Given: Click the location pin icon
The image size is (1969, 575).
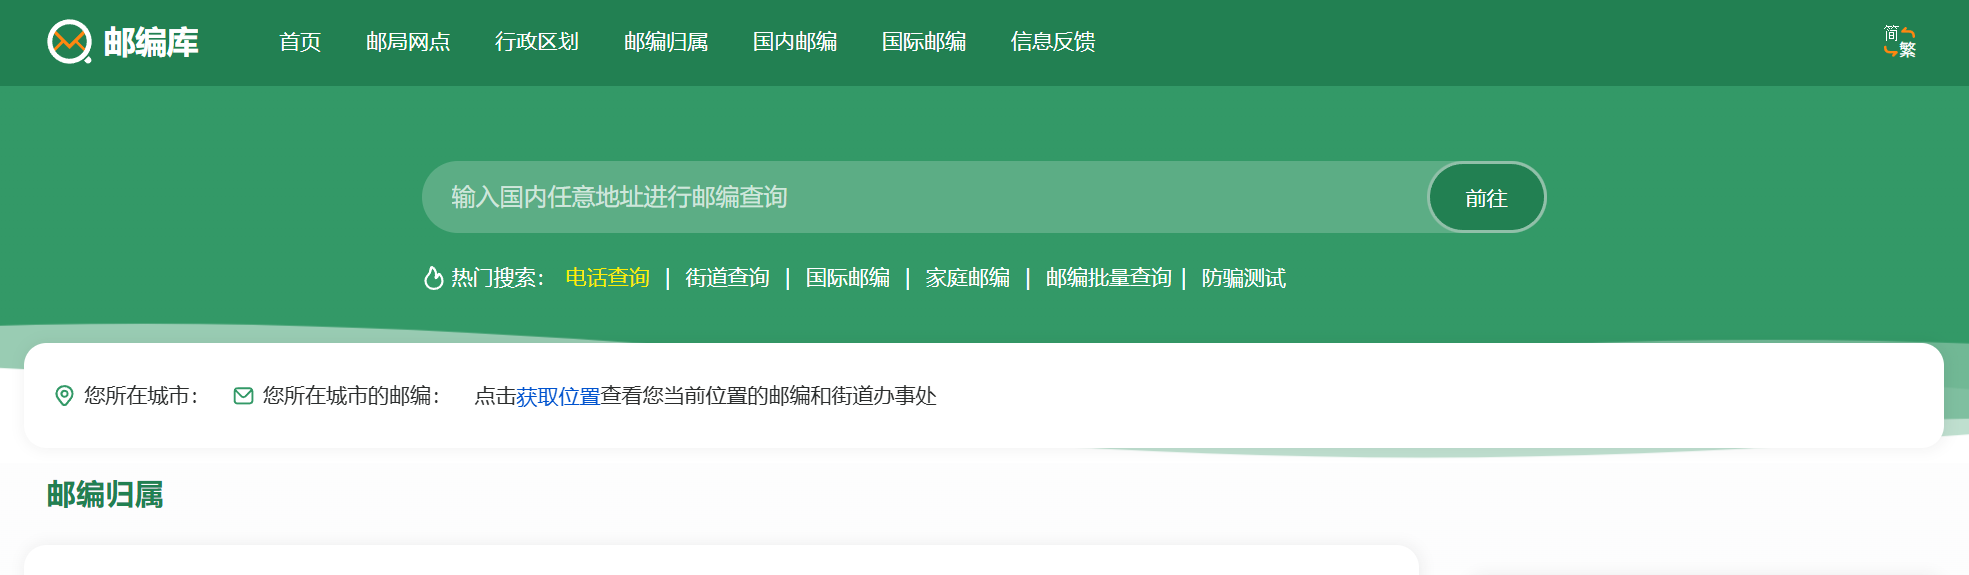Looking at the screenshot, I should click(64, 396).
